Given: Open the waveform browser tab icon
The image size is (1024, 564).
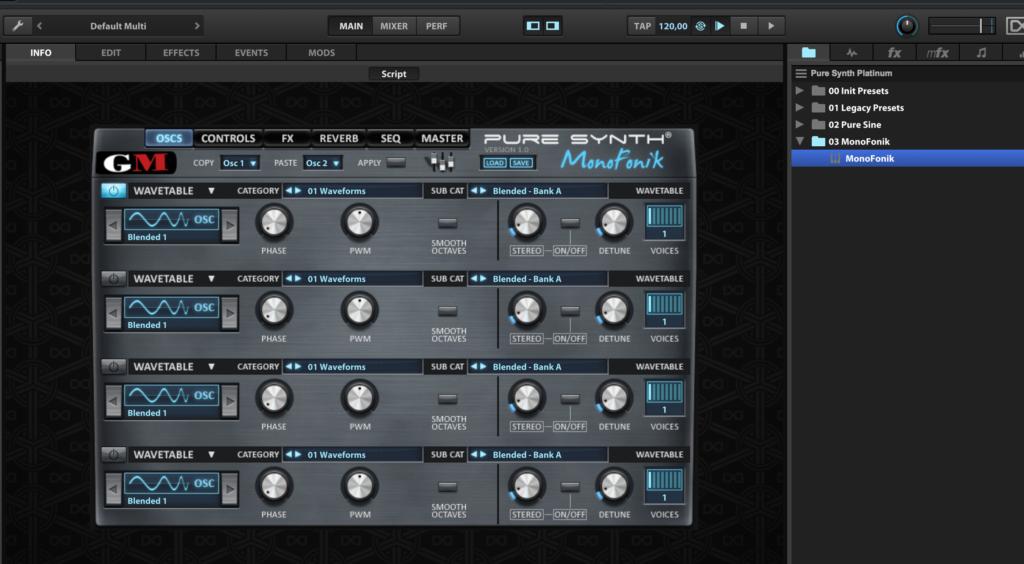Looking at the screenshot, I should pos(852,53).
